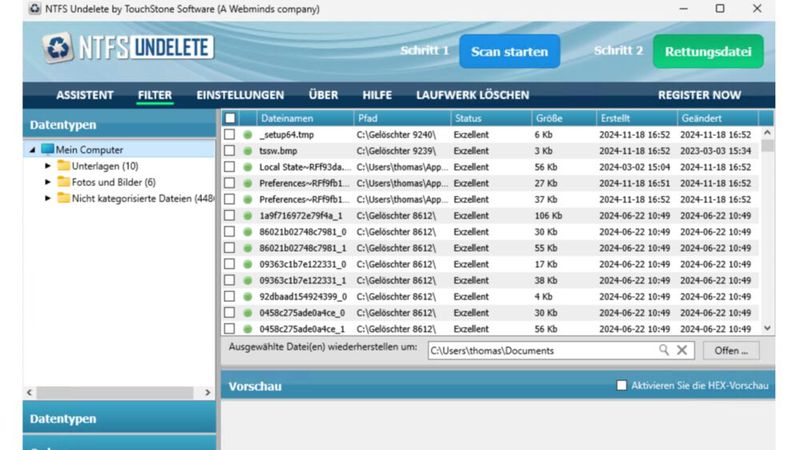800x450 pixels.
Task: Expand the Fotos und Bilder (6) folder
Action: click(x=47, y=182)
